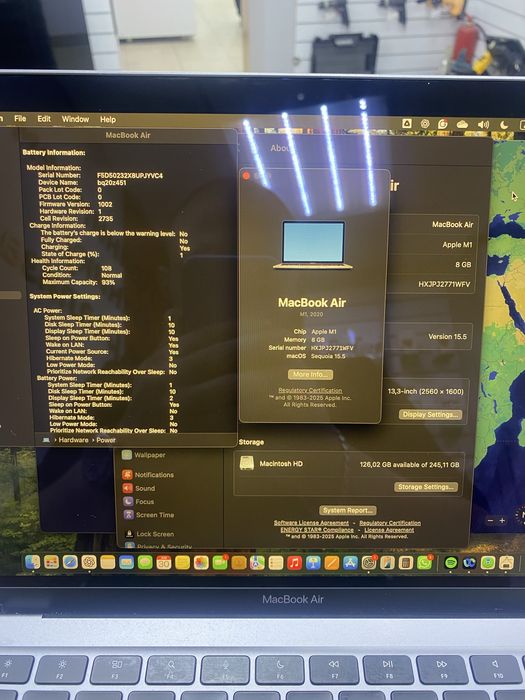Open the Edit menu
525x700 pixels.
44,119
